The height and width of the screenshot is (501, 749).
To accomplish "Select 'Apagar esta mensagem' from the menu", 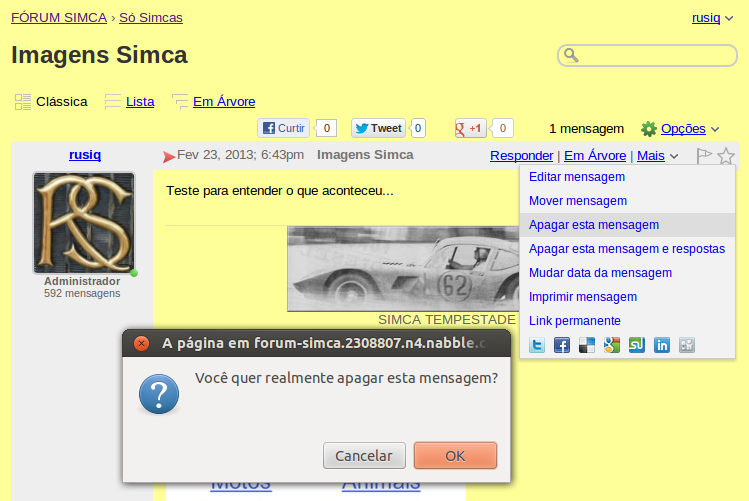I will [593, 225].
